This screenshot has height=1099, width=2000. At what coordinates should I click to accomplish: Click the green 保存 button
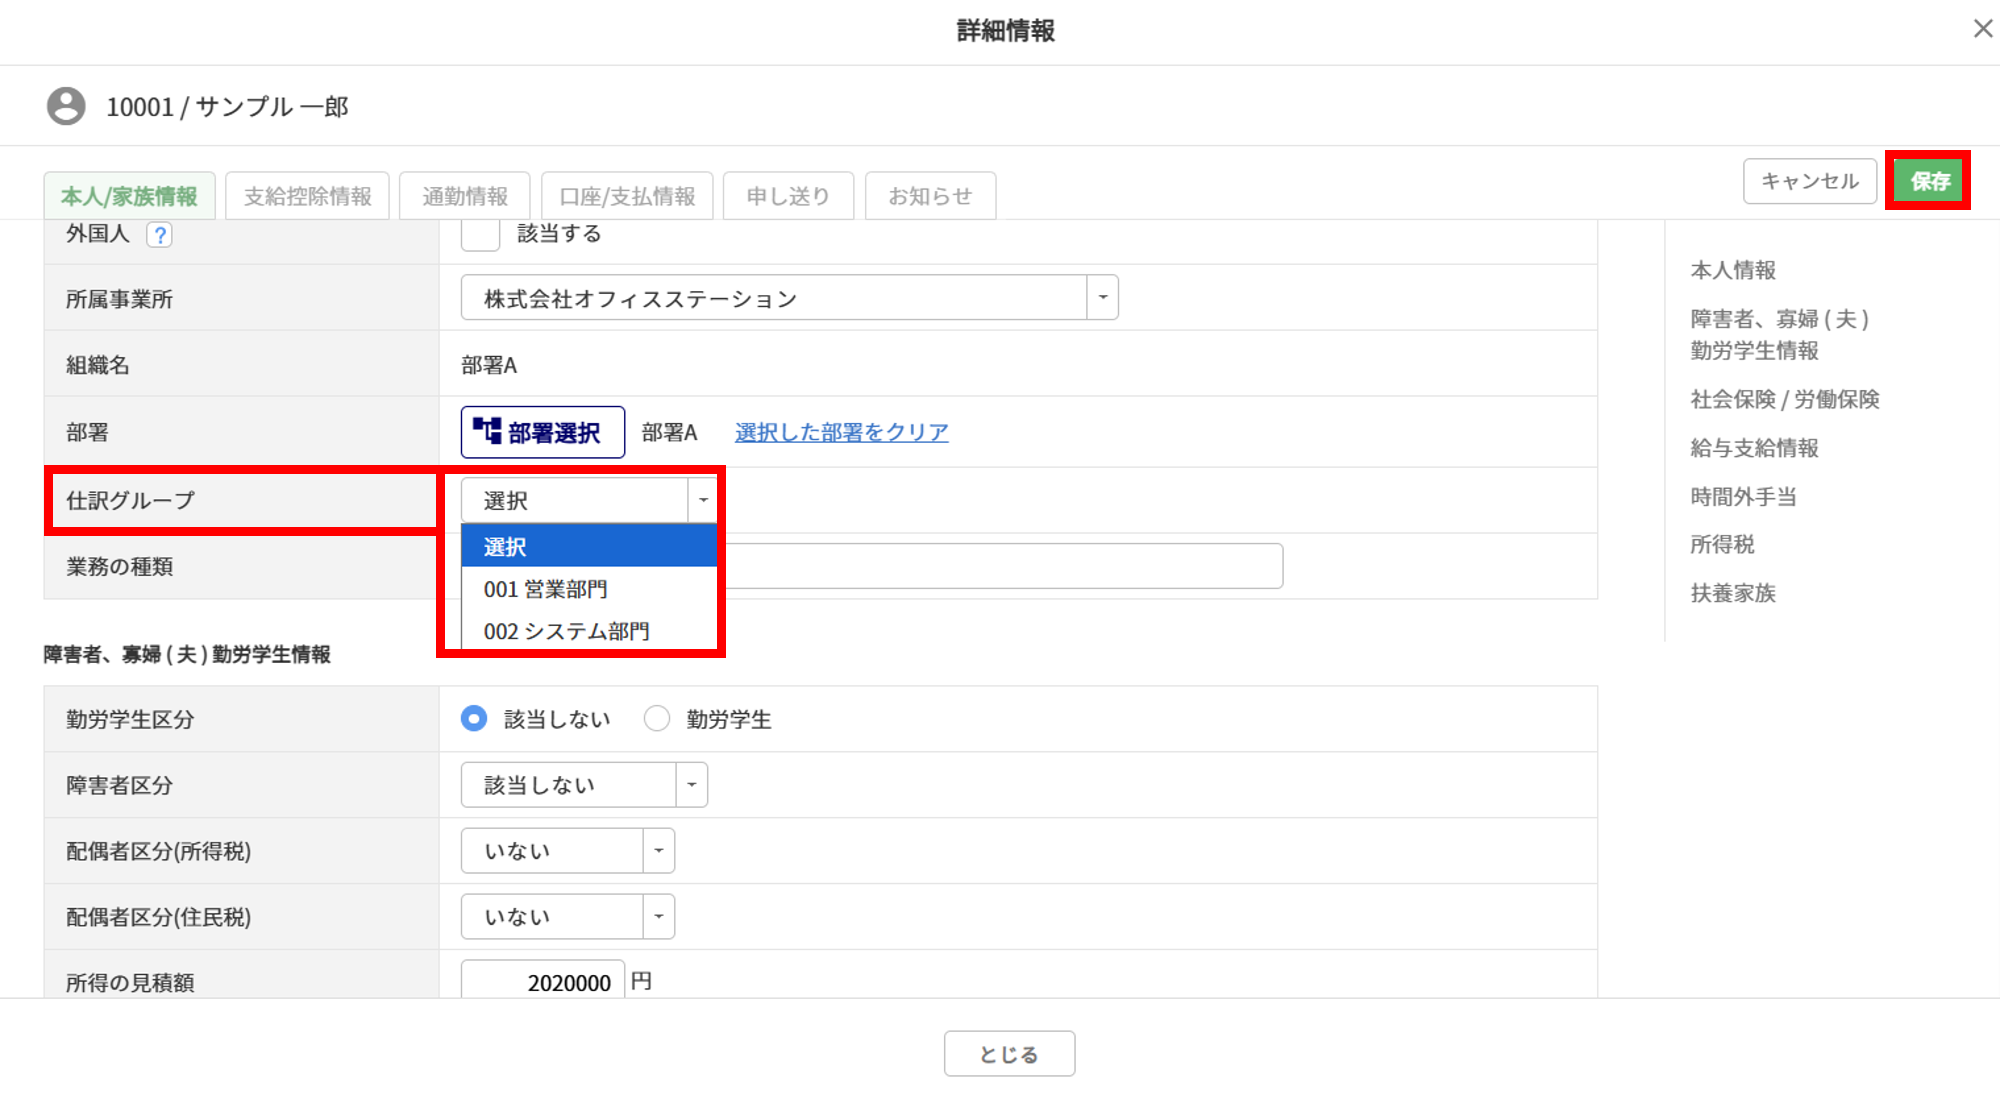click(1929, 181)
